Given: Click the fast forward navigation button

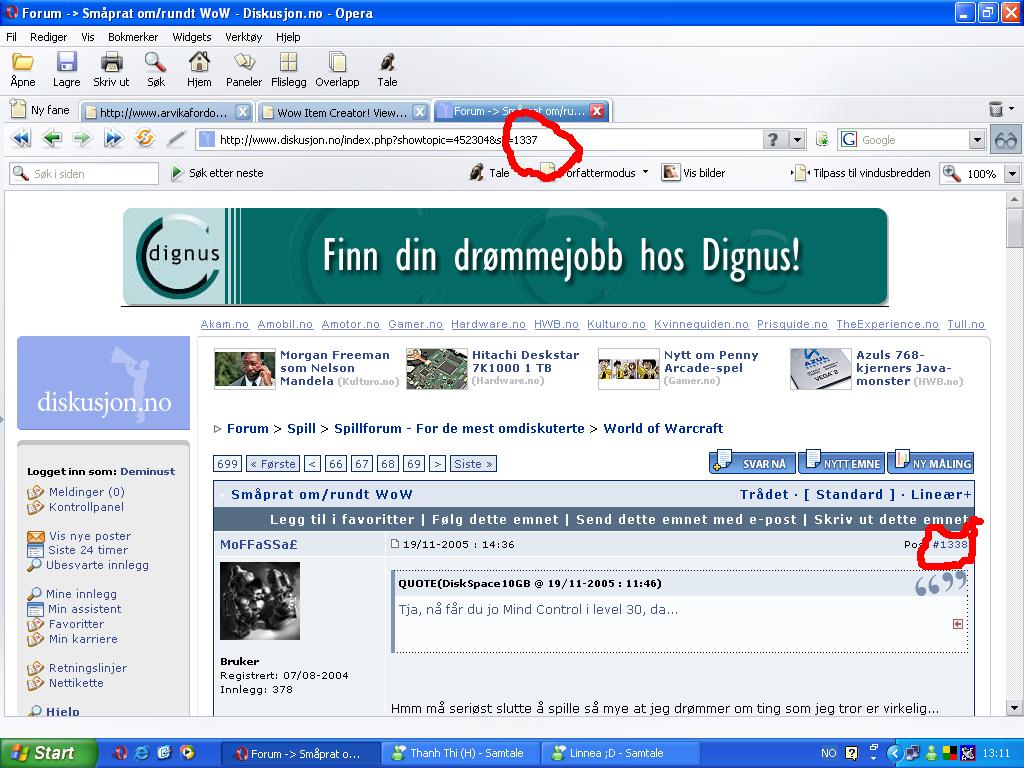Looking at the screenshot, I should click(x=113, y=138).
